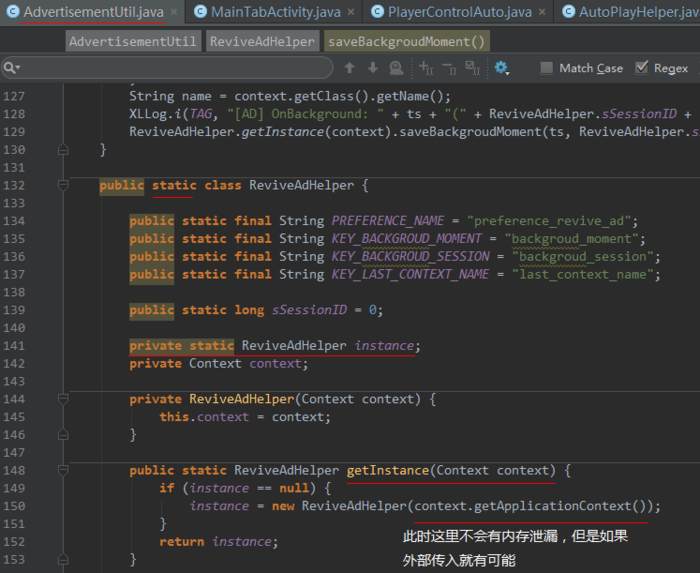Uncheck the Regex checkbox
The width and height of the screenshot is (700, 573).
(641, 68)
